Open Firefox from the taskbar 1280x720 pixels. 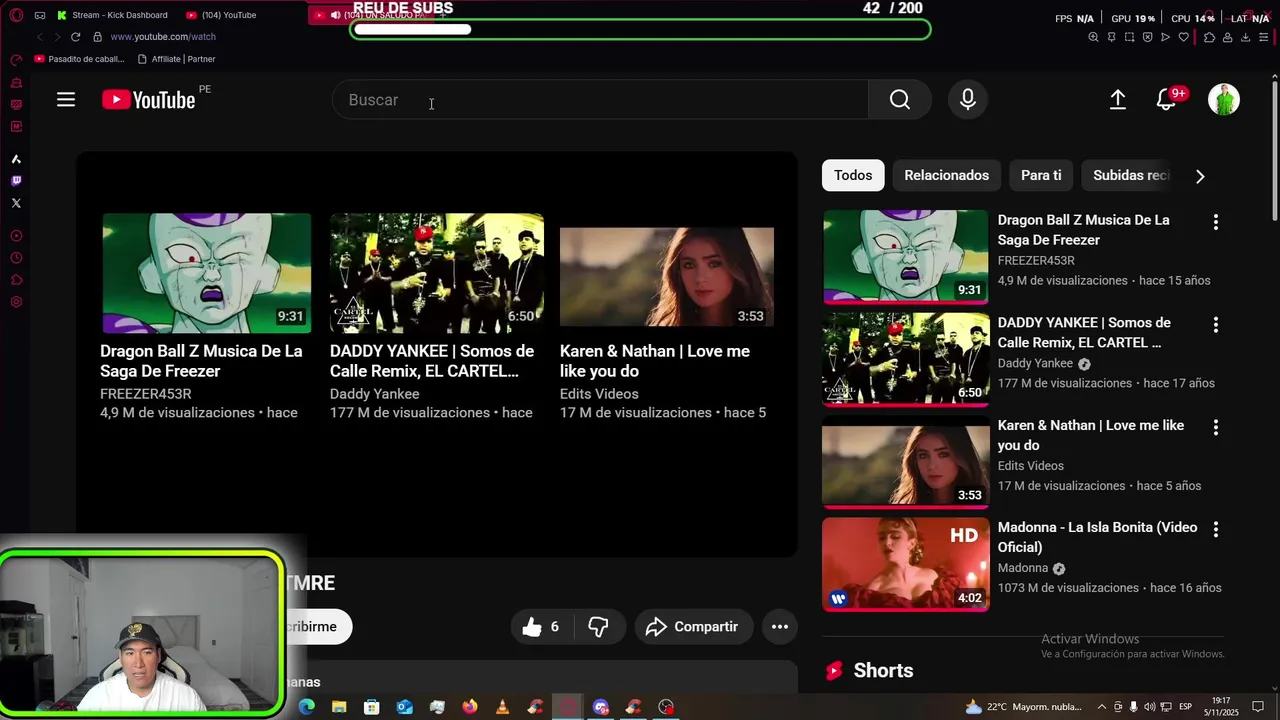click(x=470, y=707)
